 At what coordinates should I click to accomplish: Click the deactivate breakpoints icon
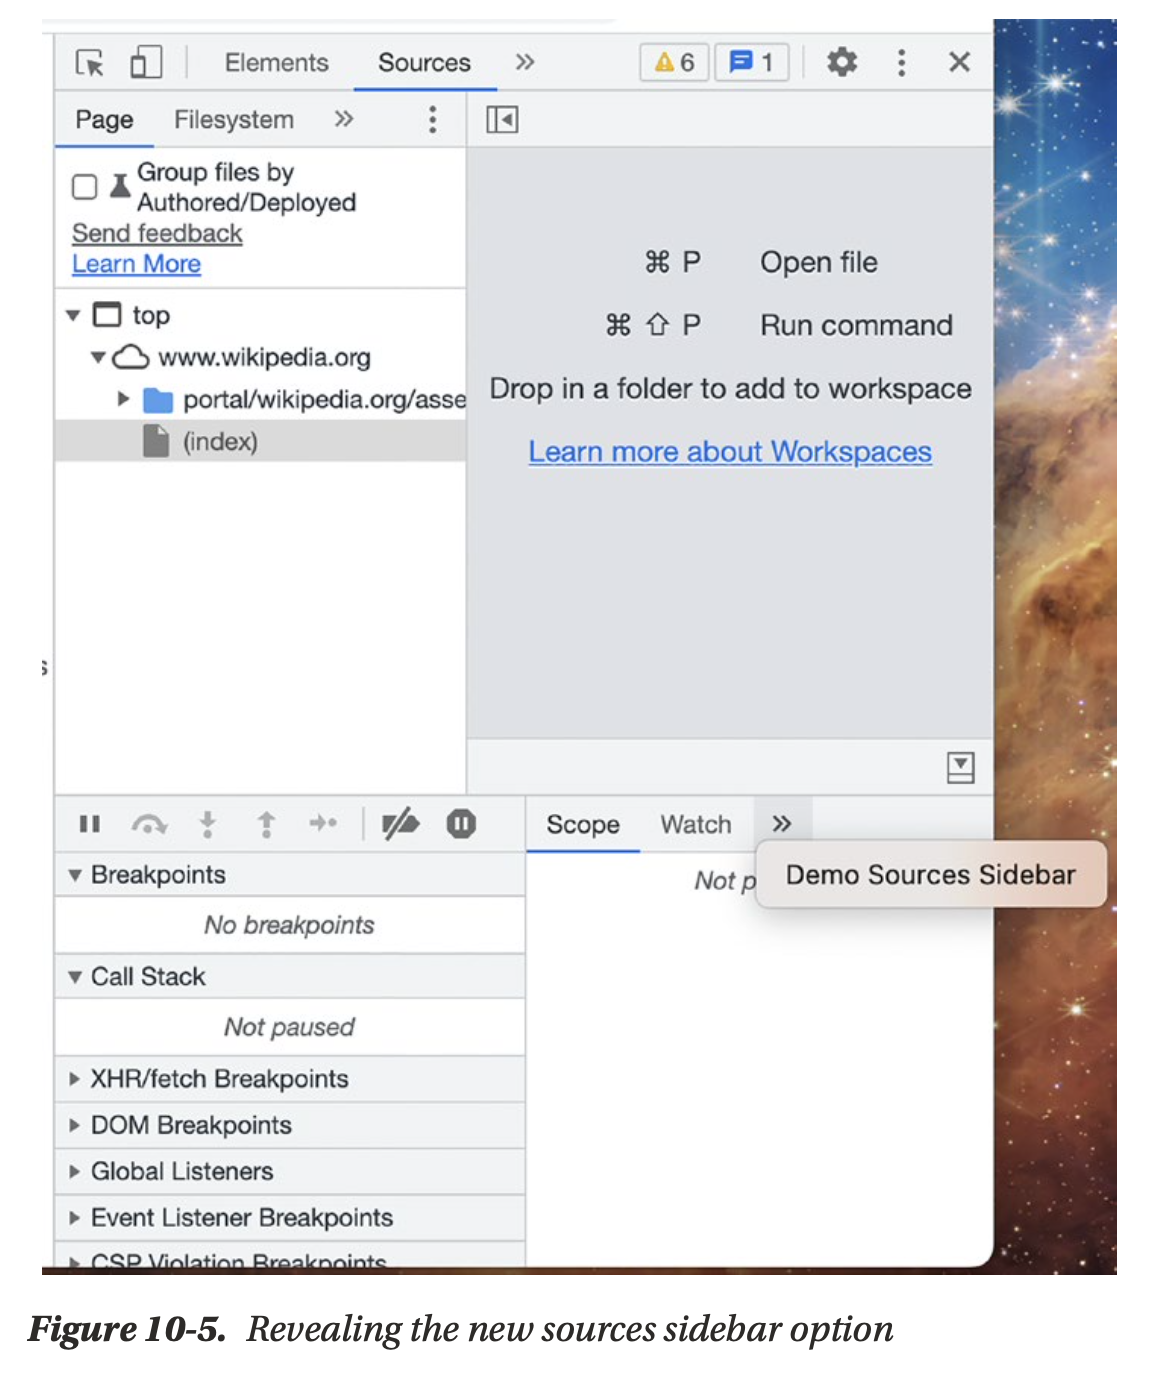click(x=400, y=824)
